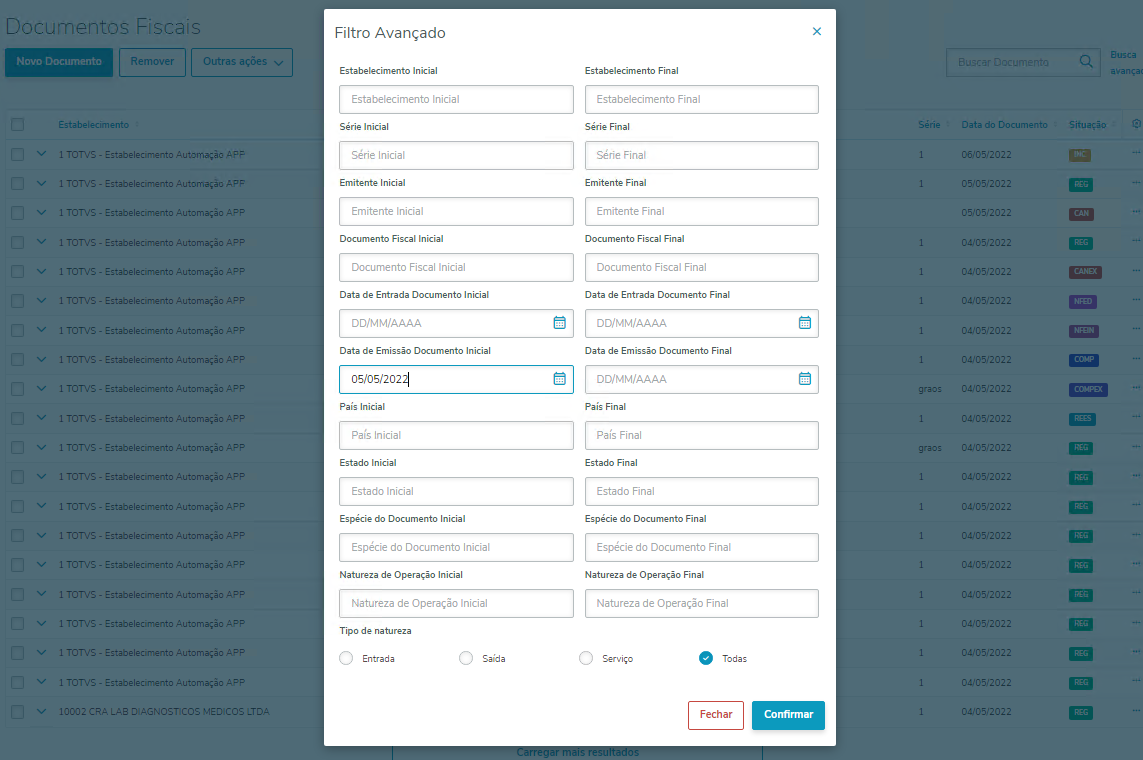The height and width of the screenshot is (760, 1143).
Task: Expand the CRA LAB DIAGNOSTICOS MEDICOS row
Action: [42, 712]
